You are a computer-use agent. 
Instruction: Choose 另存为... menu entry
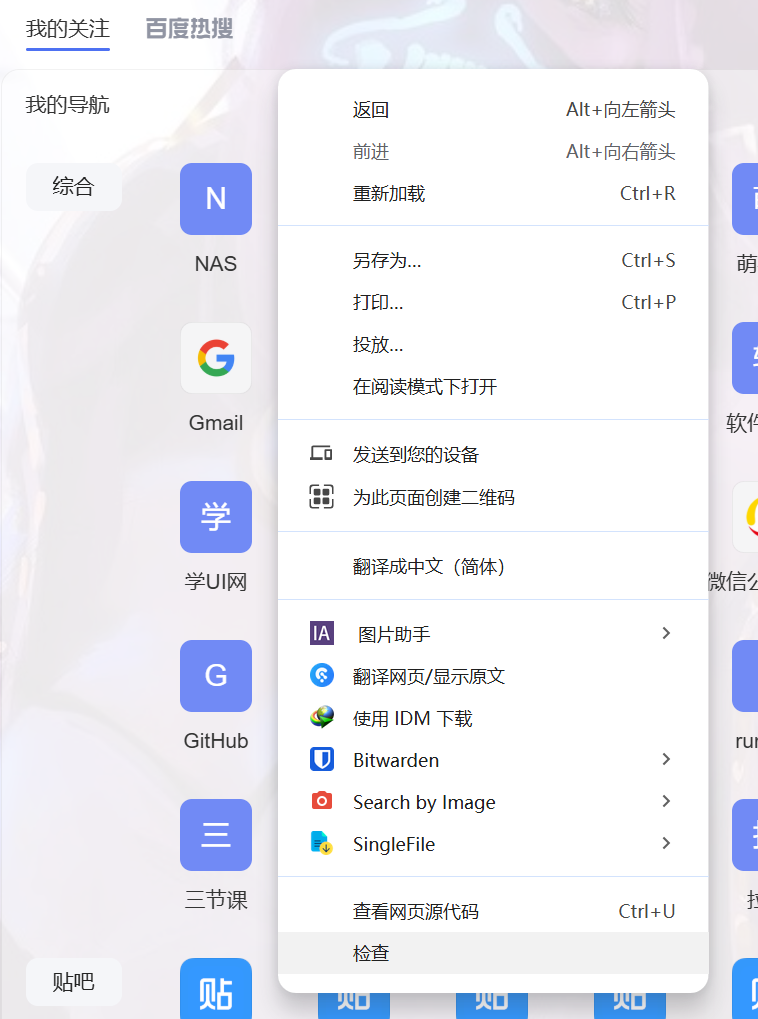click(x=386, y=261)
